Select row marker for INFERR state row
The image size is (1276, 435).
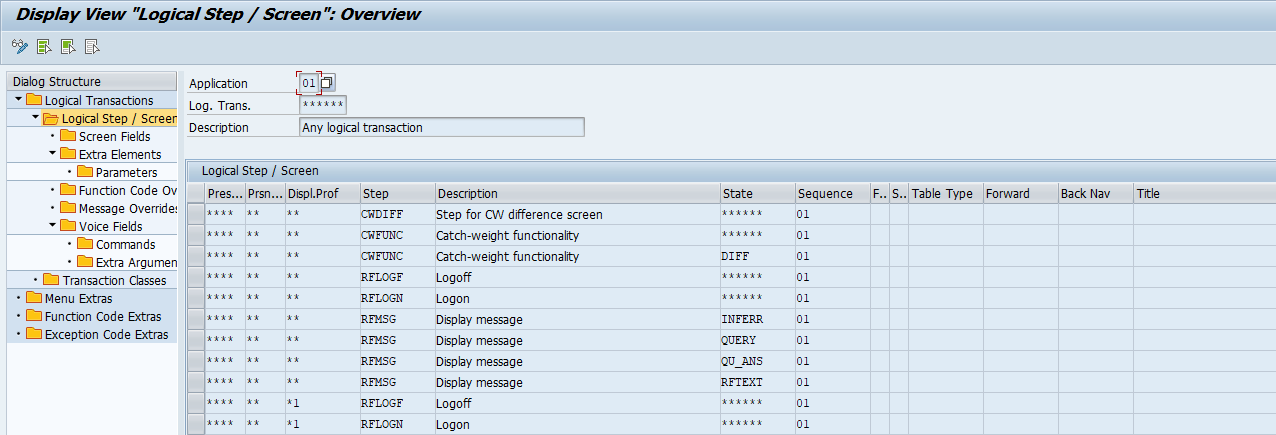[195, 320]
